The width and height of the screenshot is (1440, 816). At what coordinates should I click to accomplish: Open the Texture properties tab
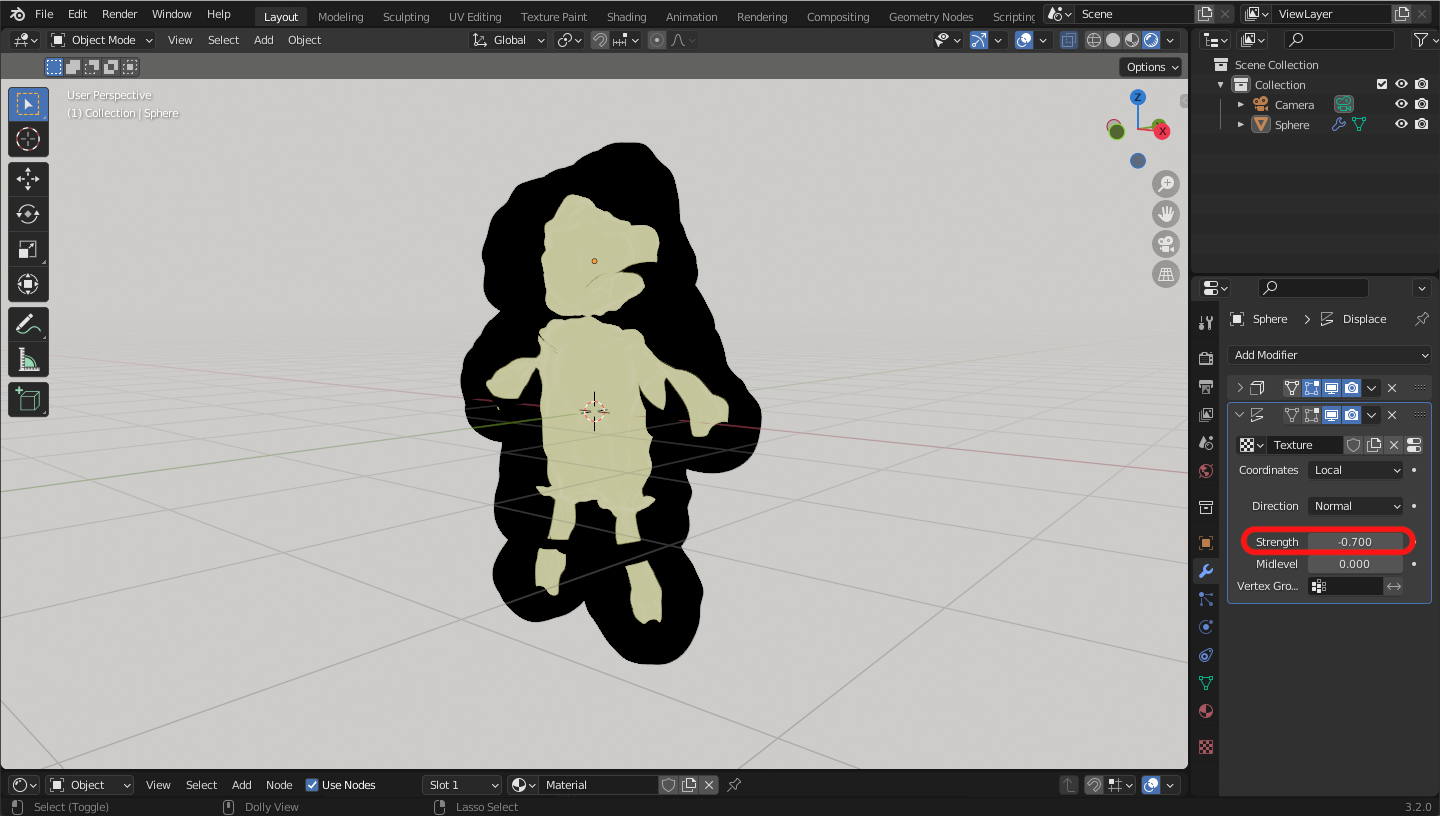(x=1206, y=746)
